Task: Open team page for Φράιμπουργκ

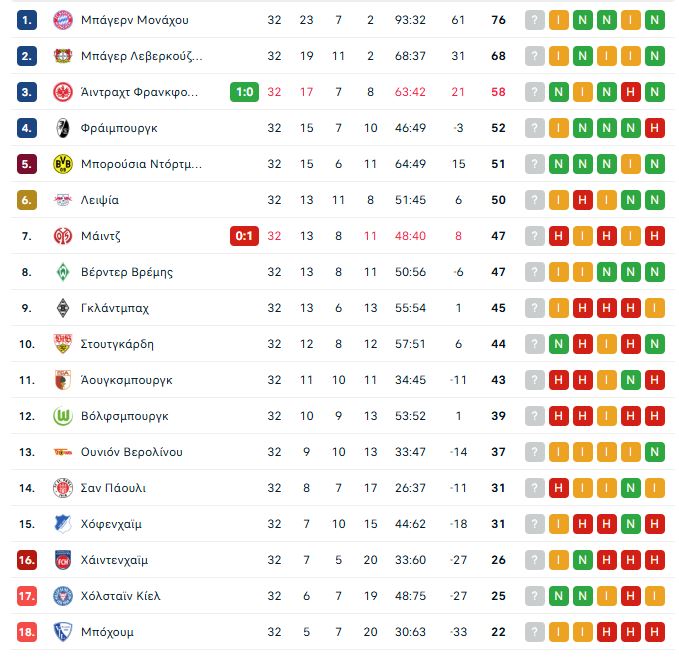Action: click(x=119, y=128)
